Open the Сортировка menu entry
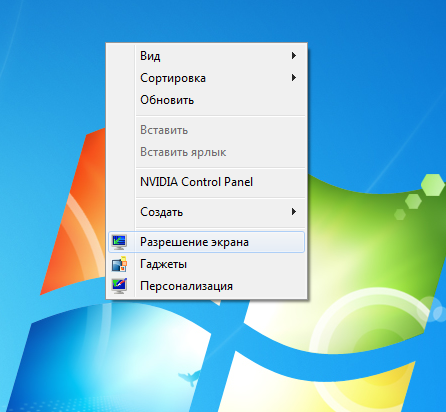The image size is (446, 412). click(x=206, y=78)
